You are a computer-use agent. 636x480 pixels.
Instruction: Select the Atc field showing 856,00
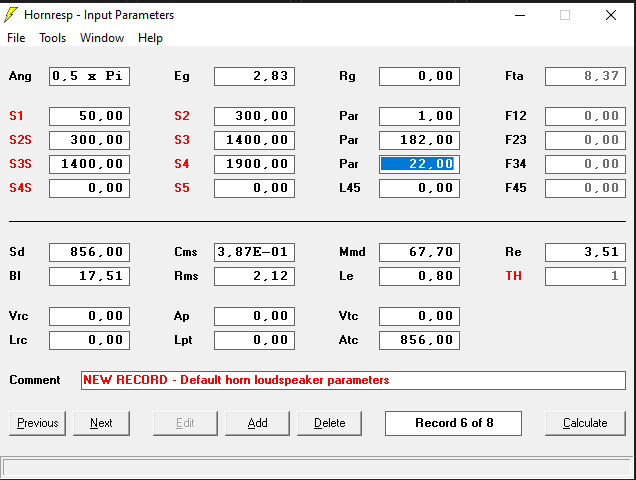419,340
